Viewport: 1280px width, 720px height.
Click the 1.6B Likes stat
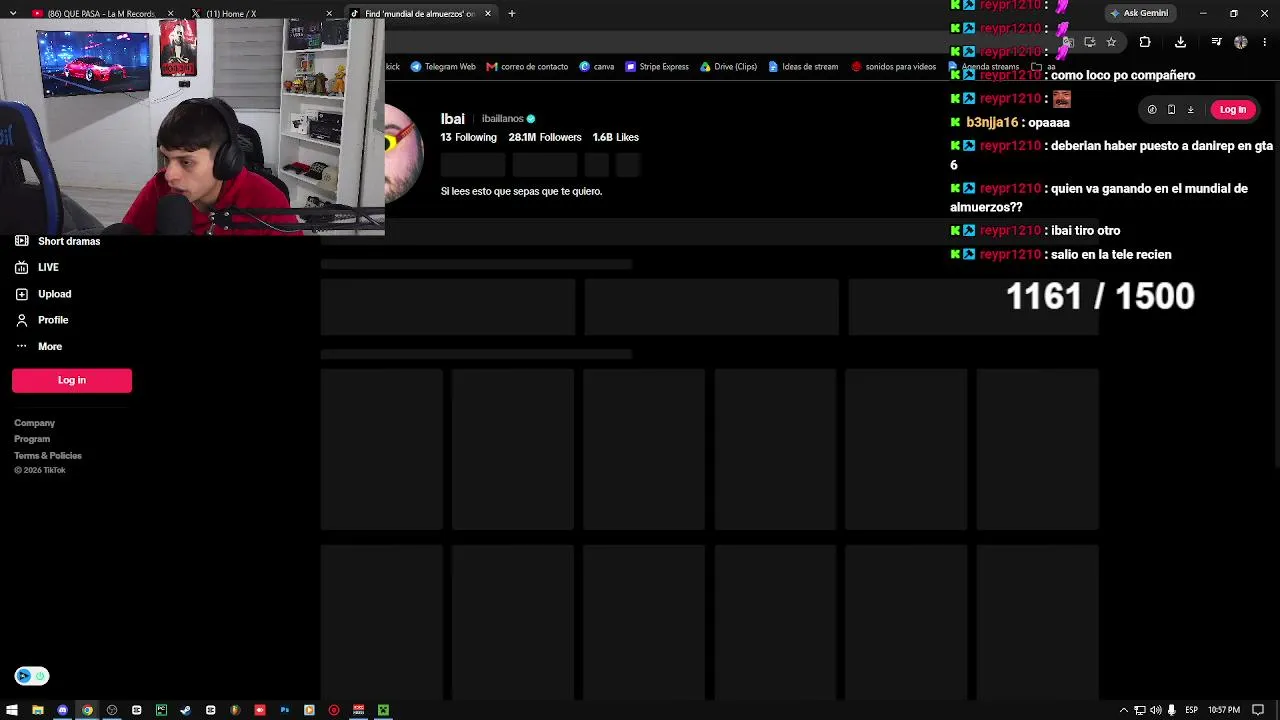[615, 137]
